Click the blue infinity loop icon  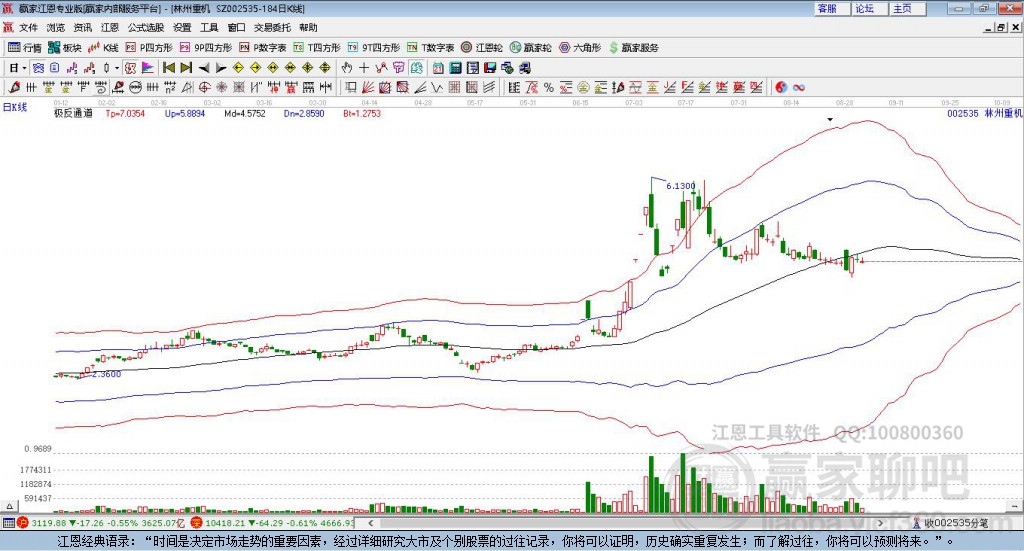point(798,87)
